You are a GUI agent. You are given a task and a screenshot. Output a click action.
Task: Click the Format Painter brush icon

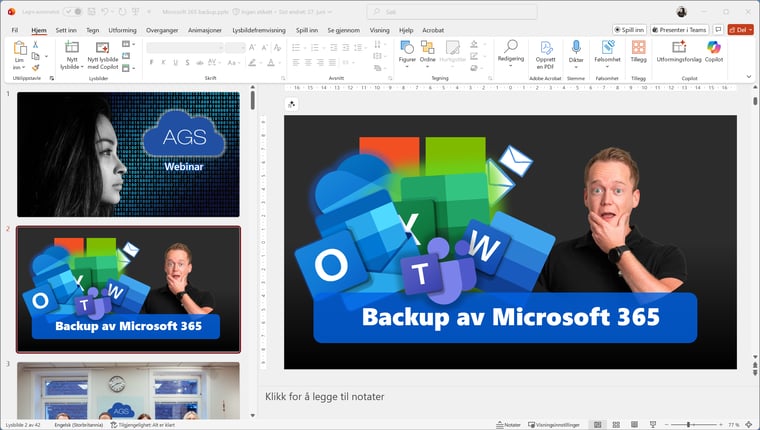point(35,68)
